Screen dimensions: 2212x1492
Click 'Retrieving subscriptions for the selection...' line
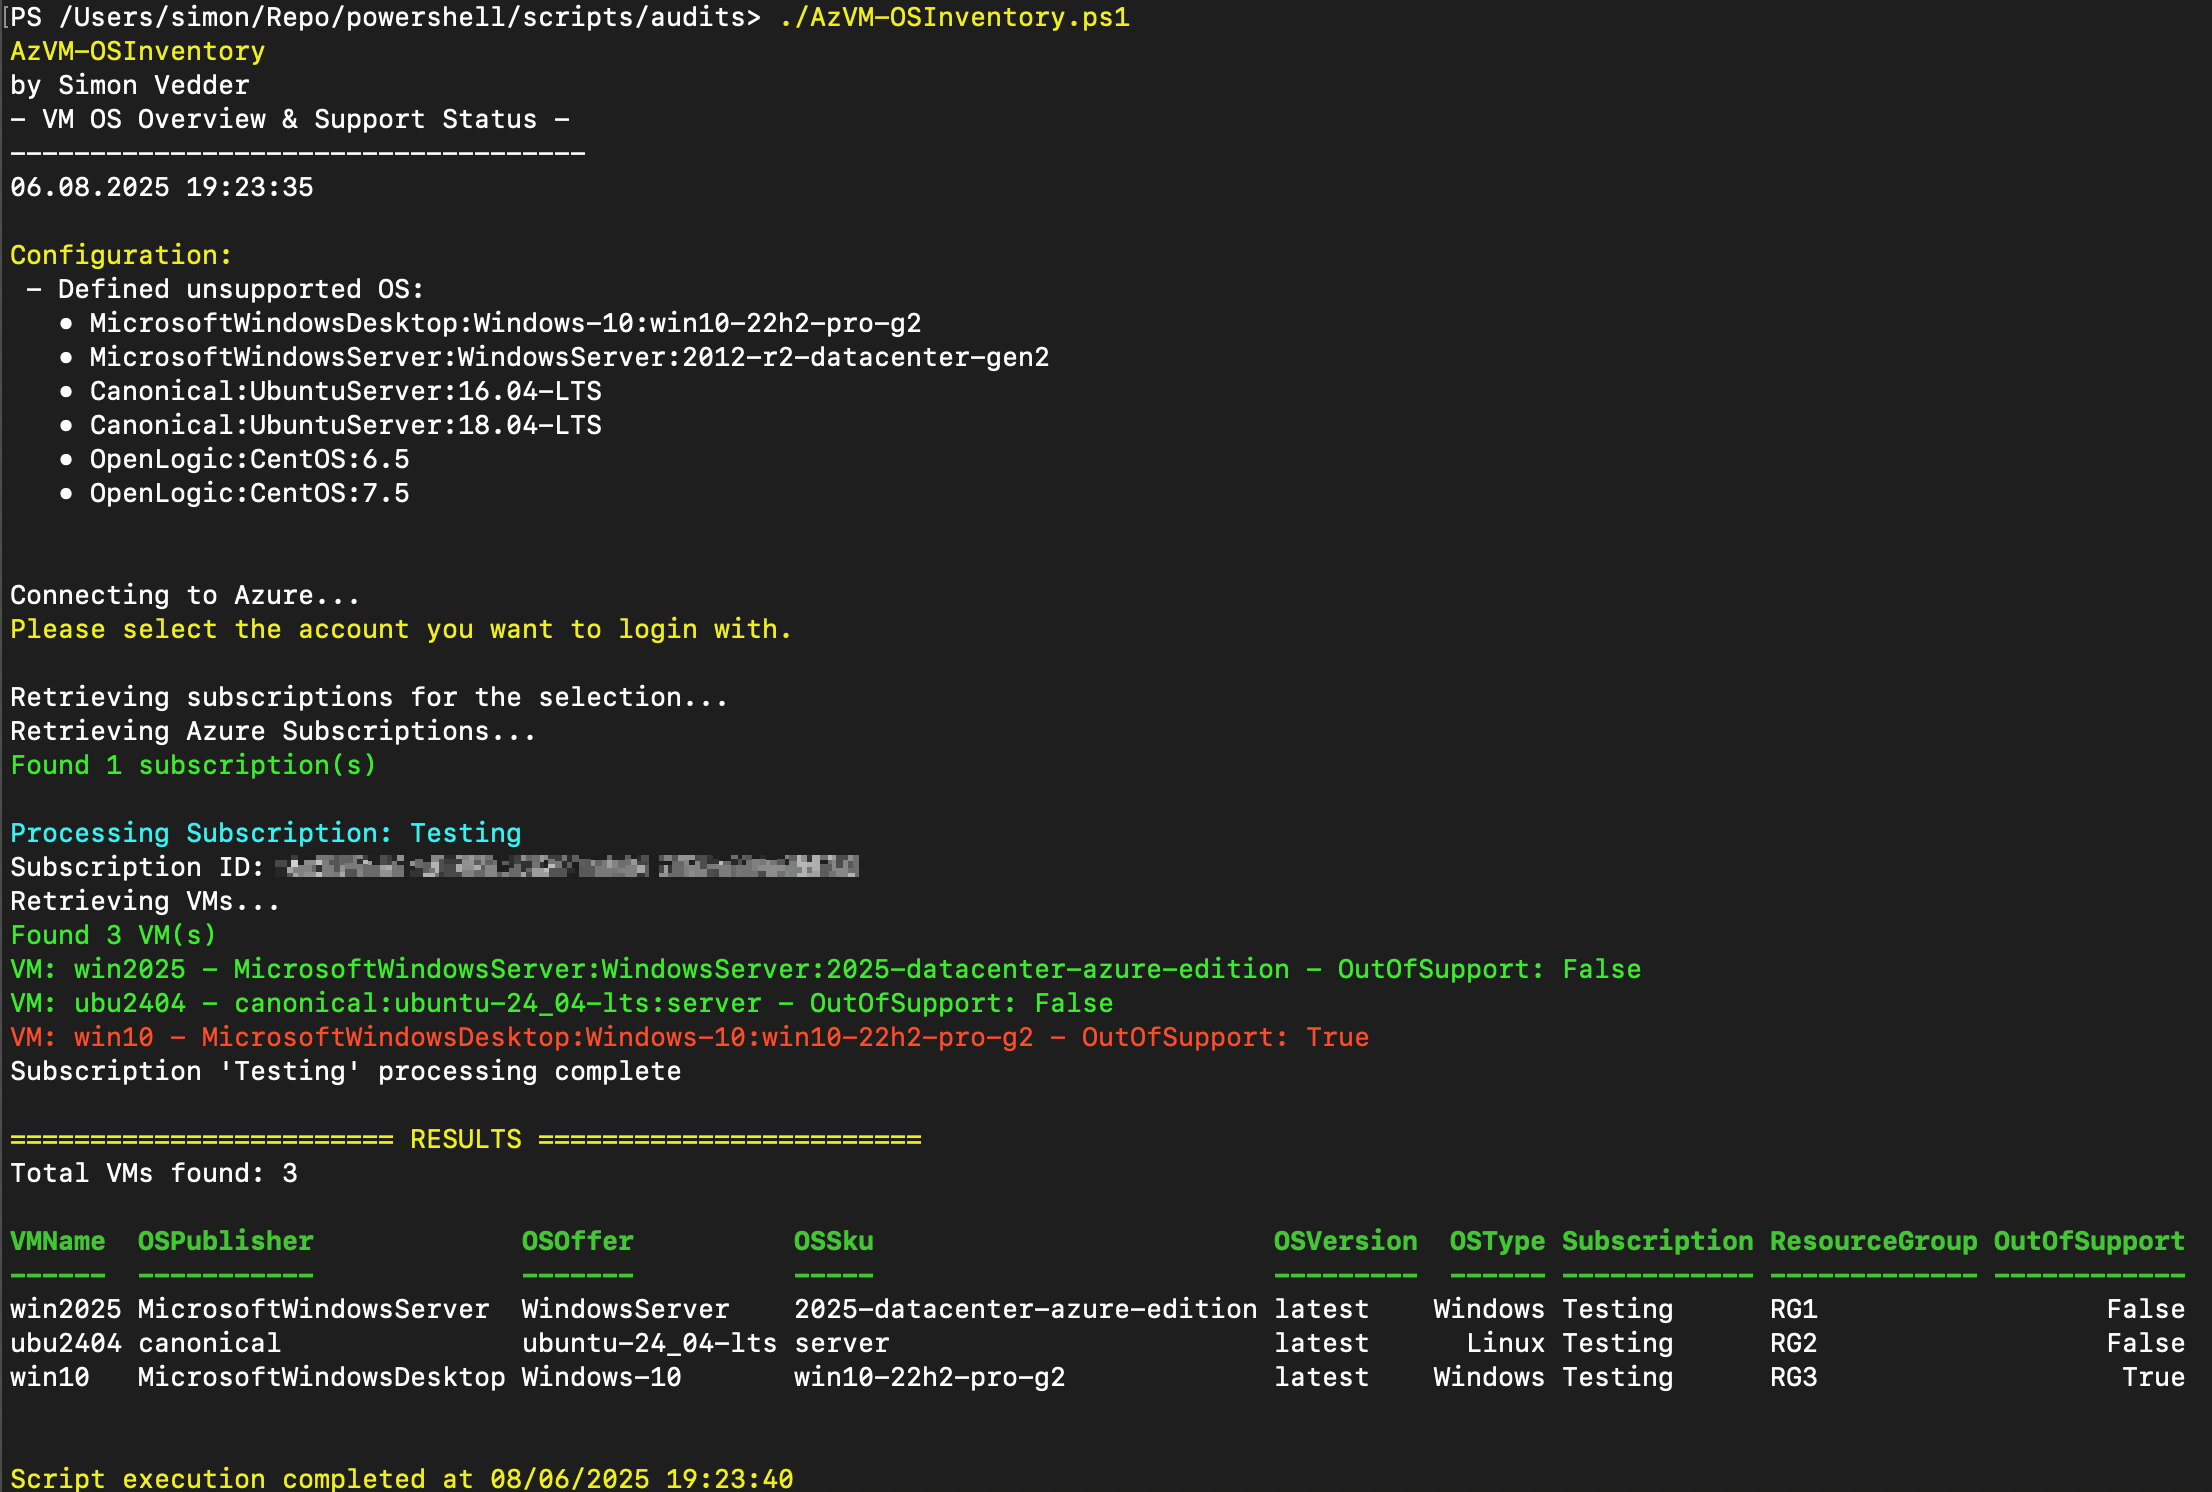pyautogui.click(x=369, y=697)
